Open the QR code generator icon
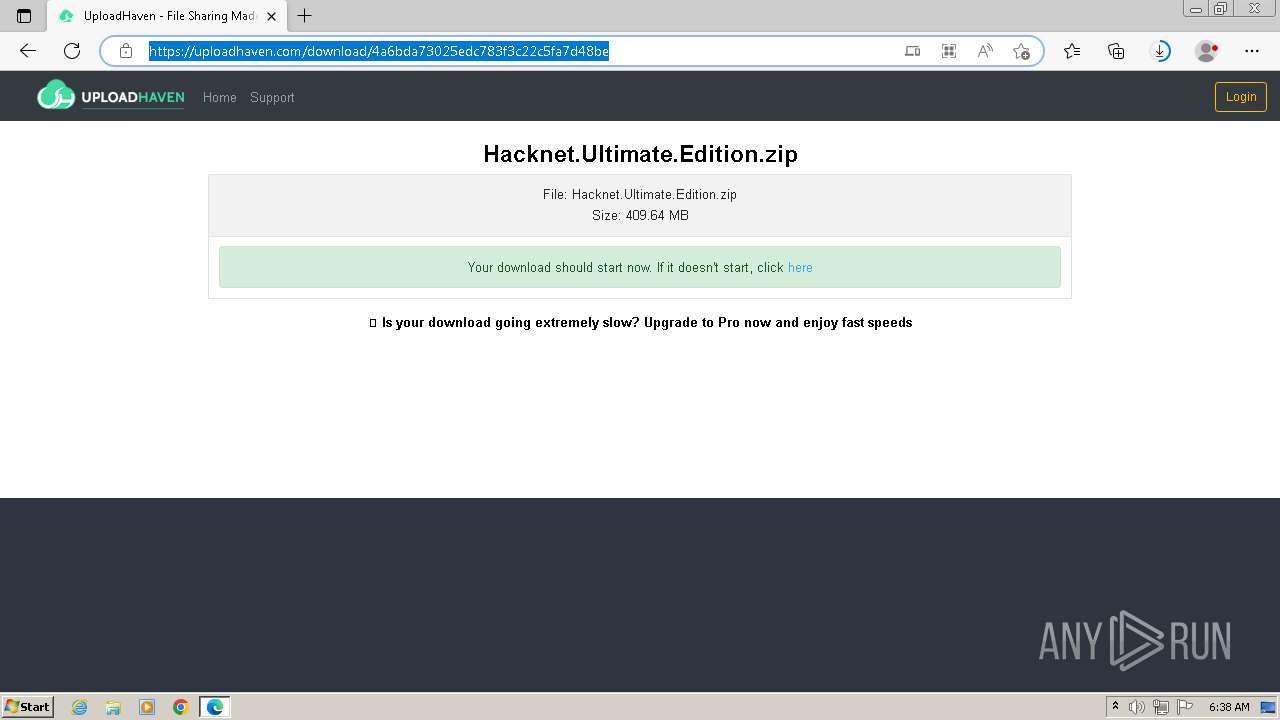The width and height of the screenshot is (1280, 720). coord(949,51)
